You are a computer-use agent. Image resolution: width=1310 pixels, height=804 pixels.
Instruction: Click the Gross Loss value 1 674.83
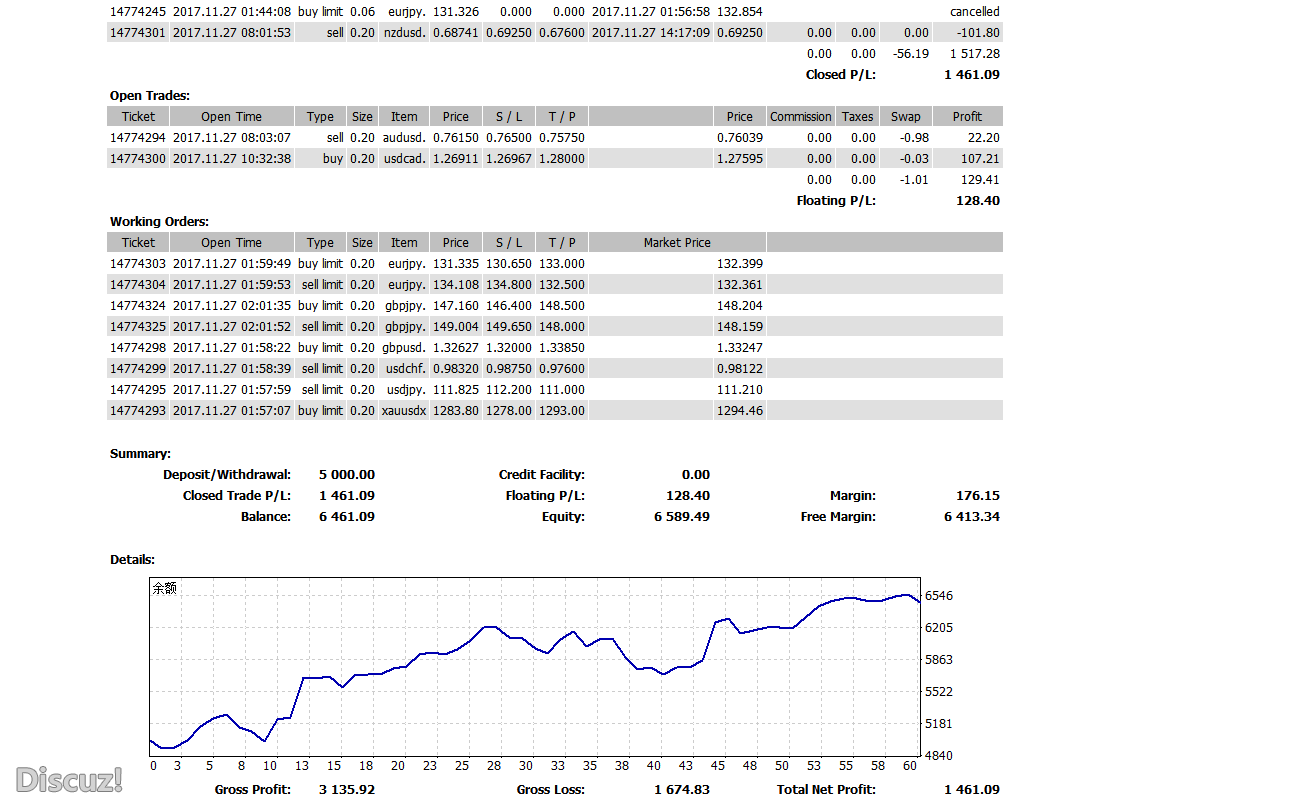pos(682,790)
